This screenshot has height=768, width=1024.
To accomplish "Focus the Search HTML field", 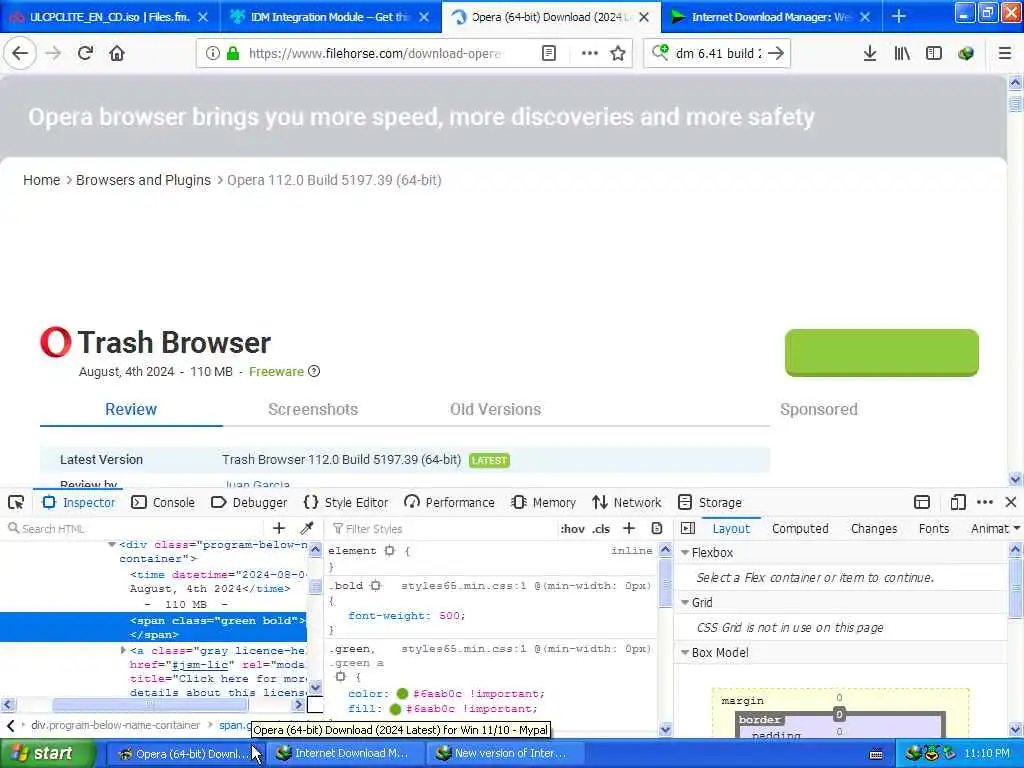I will click(x=134, y=528).
